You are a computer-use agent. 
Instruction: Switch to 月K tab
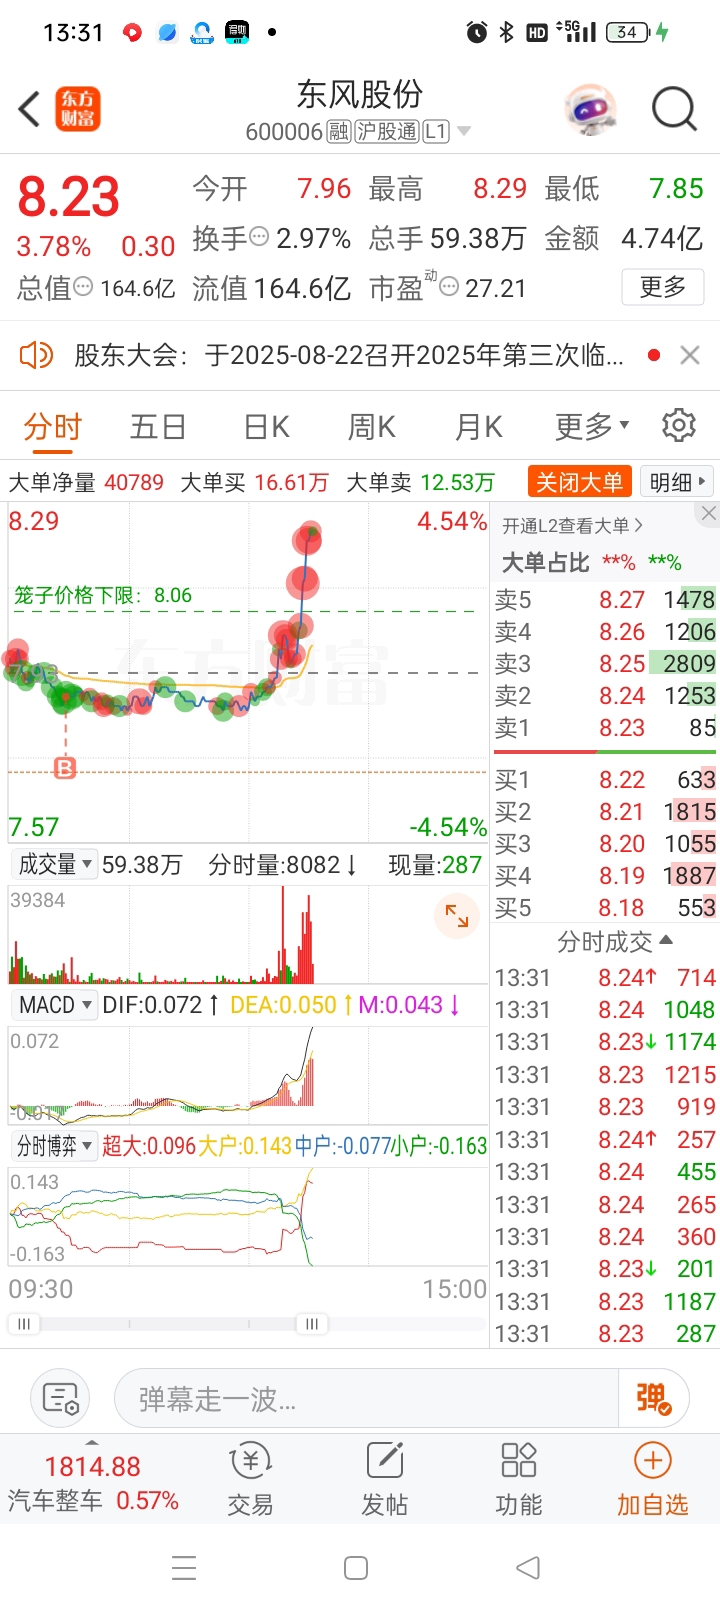pyautogui.click(x=478, y=427)
